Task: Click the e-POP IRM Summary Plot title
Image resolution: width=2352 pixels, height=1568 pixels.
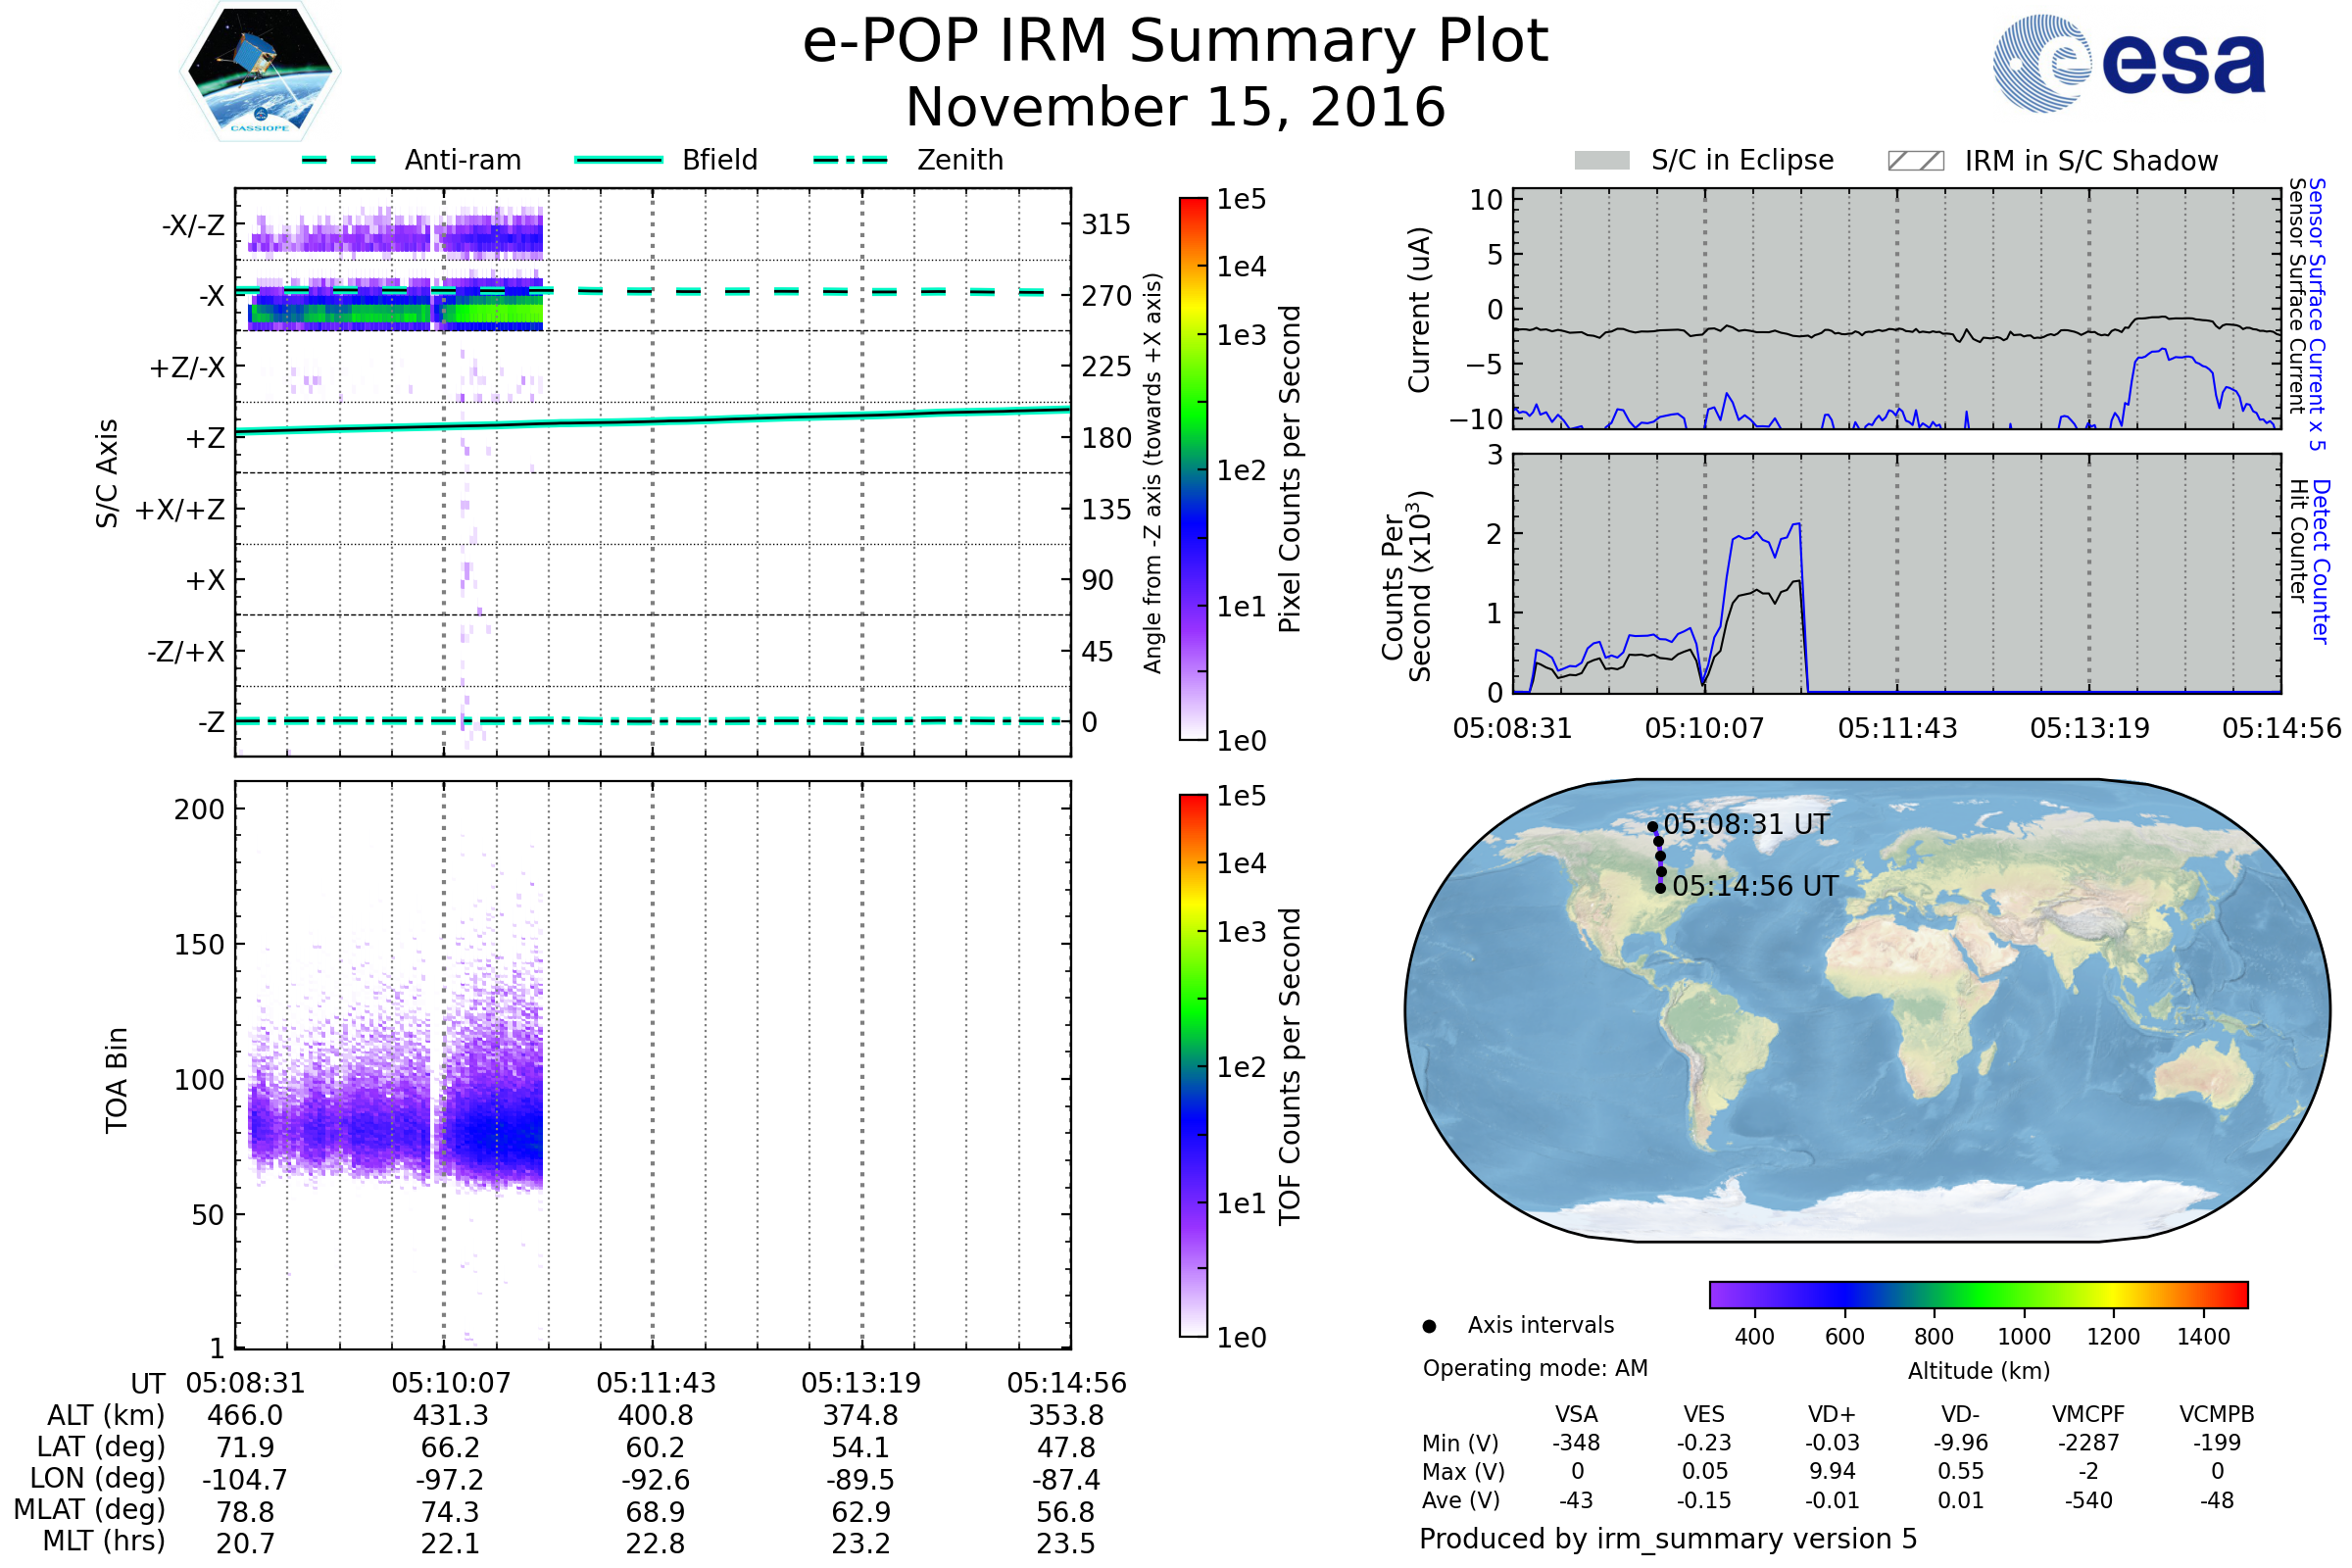Action: click(1175, 42)
